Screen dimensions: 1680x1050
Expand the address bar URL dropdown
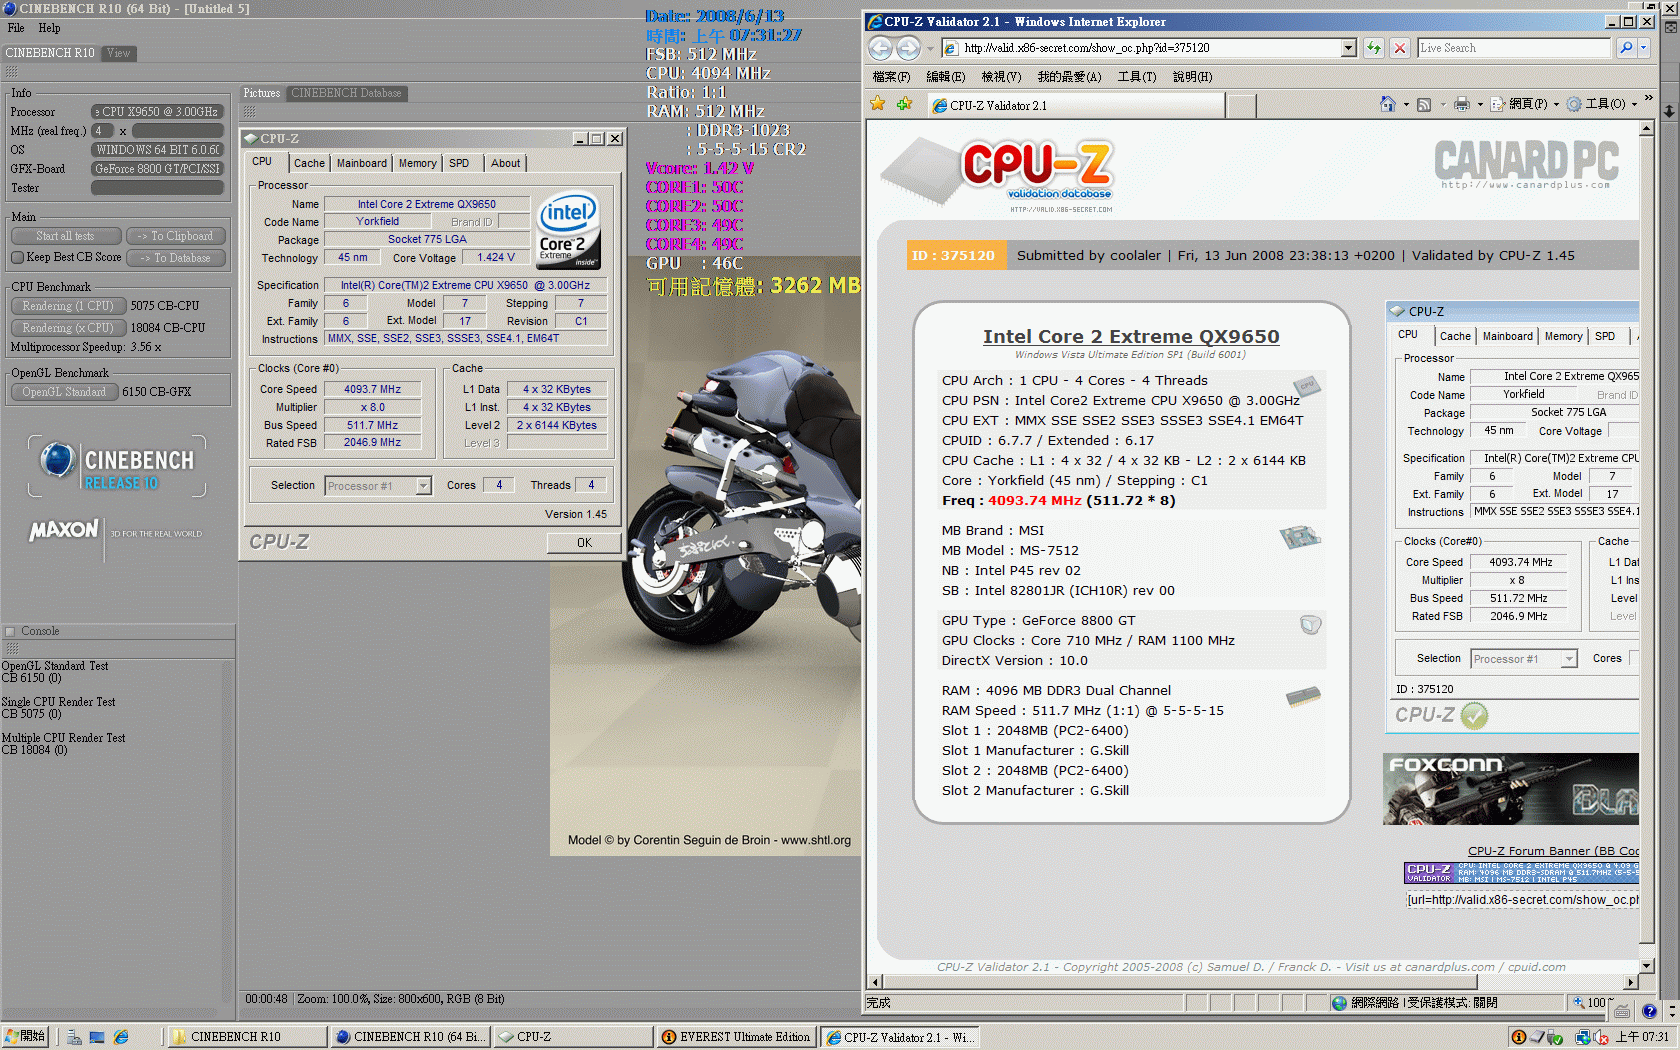coord(1348,48)
